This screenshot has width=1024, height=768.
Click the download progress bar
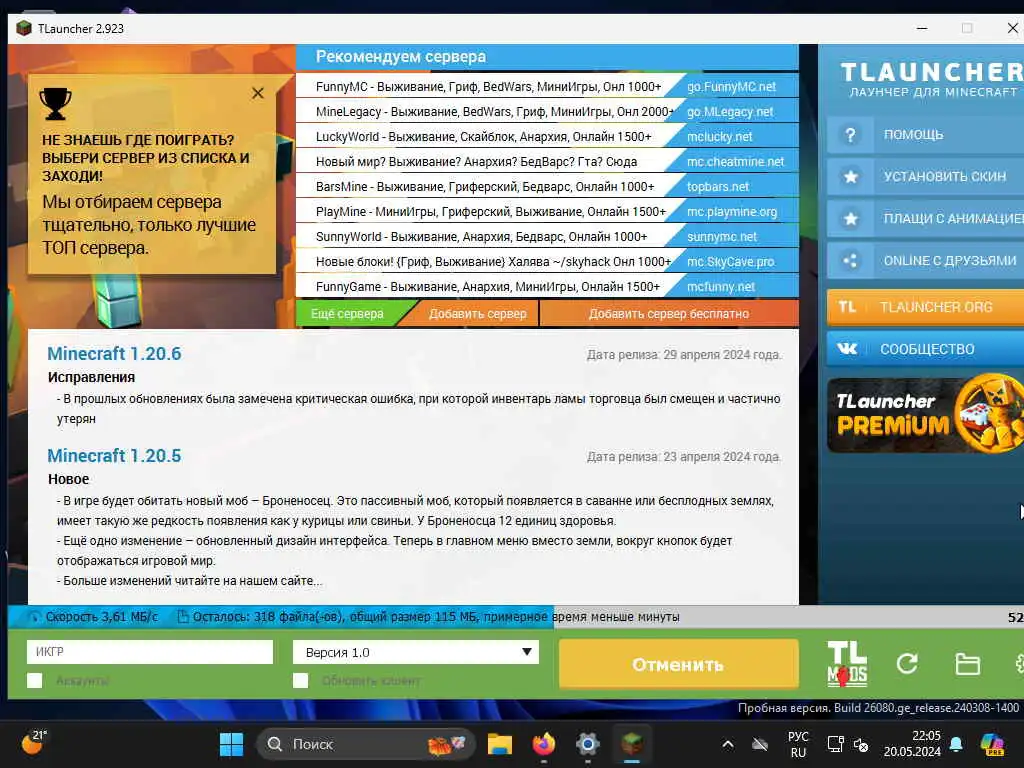pos(516,616)
